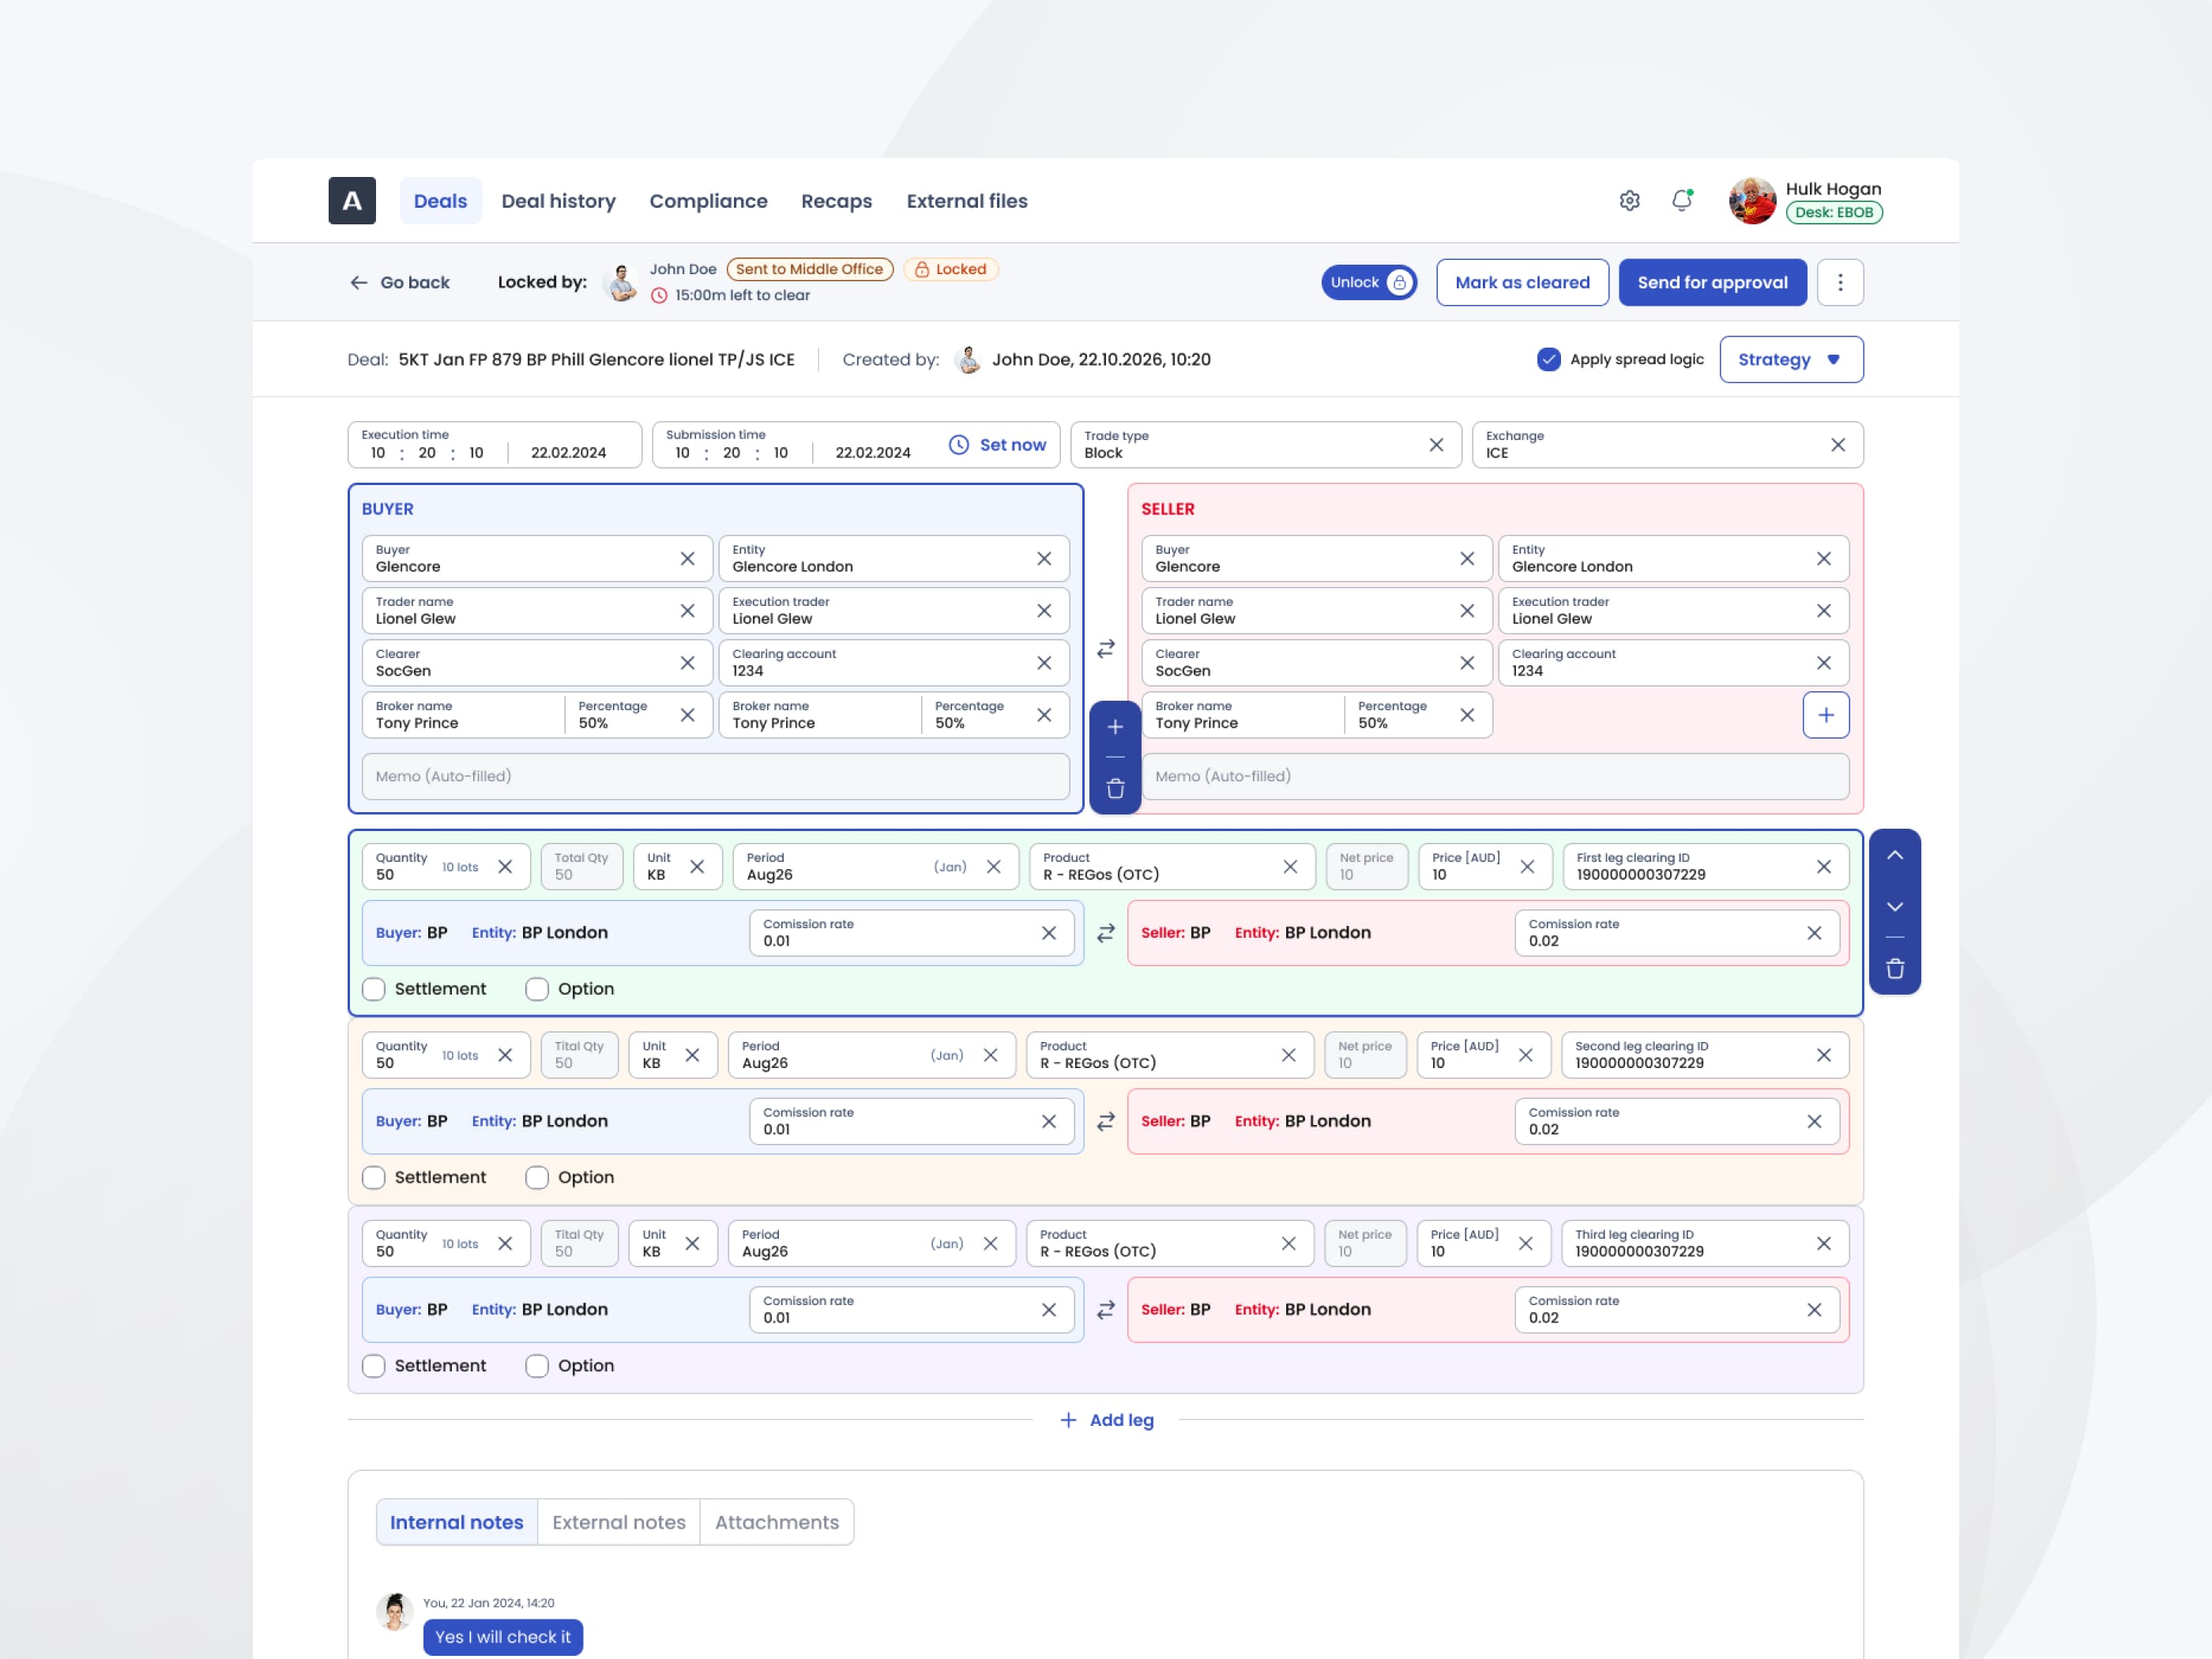
Task: Click the Go back arrow
Action: 359,283
